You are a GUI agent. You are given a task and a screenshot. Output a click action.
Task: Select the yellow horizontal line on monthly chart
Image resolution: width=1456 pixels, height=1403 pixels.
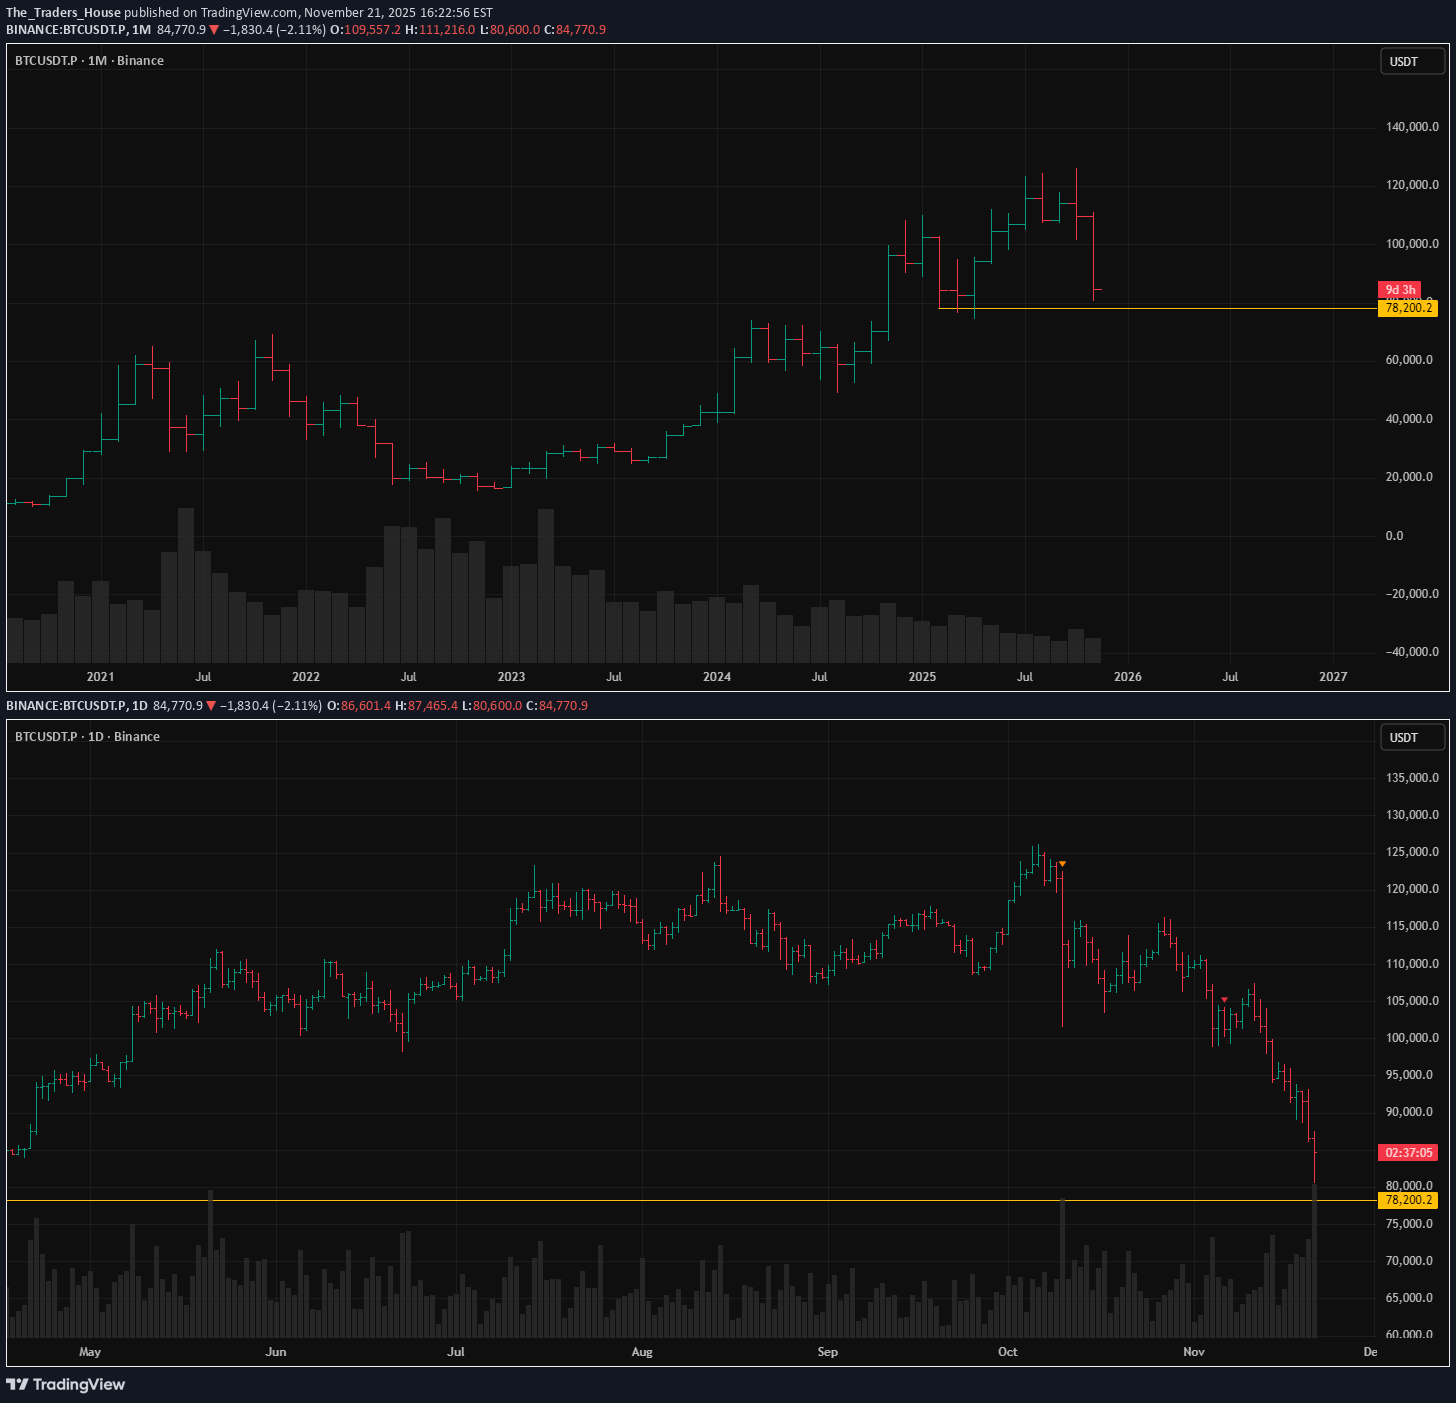(x=1200, y=308)
